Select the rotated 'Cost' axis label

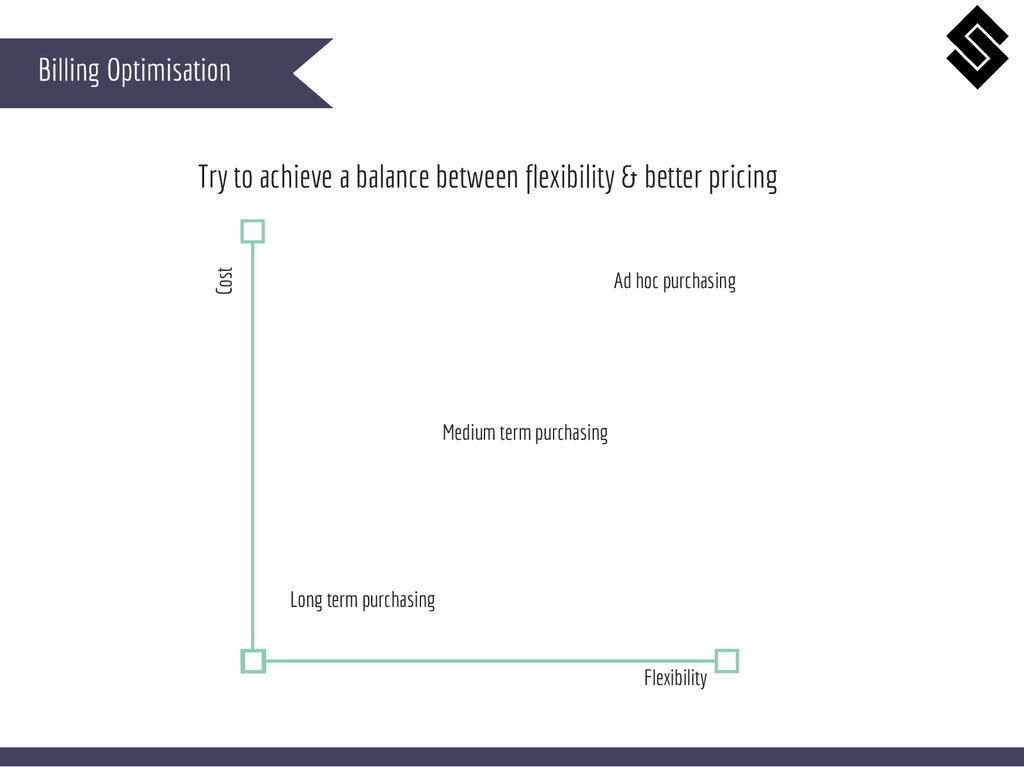pos(225,281)
